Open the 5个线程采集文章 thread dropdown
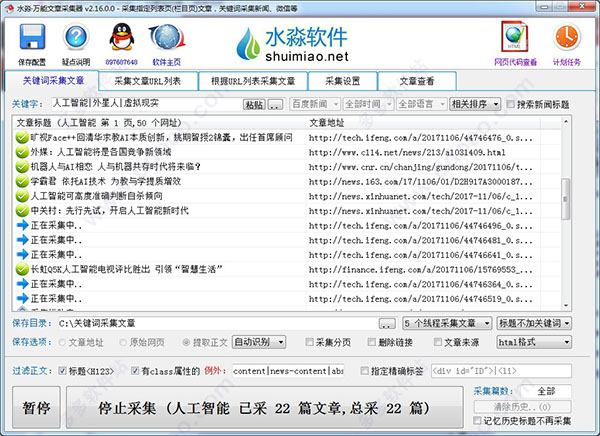 click(447, 324)
